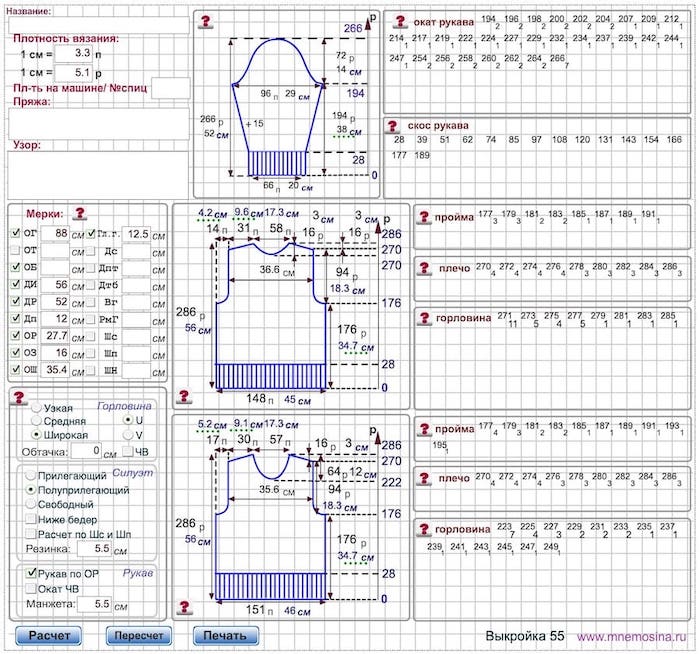Open help icon in front piece diagram
The width and height of the screenshot is (700, 654).
coord(184,607)
